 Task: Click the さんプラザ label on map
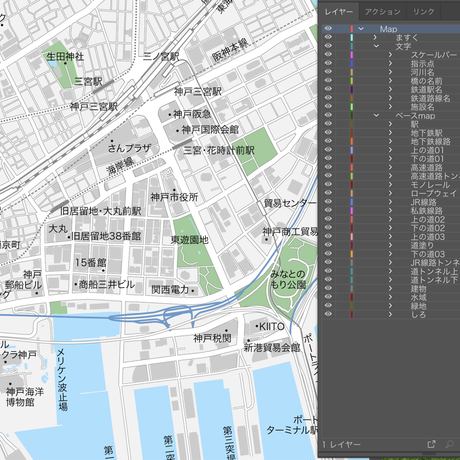(x=129, y=148)
